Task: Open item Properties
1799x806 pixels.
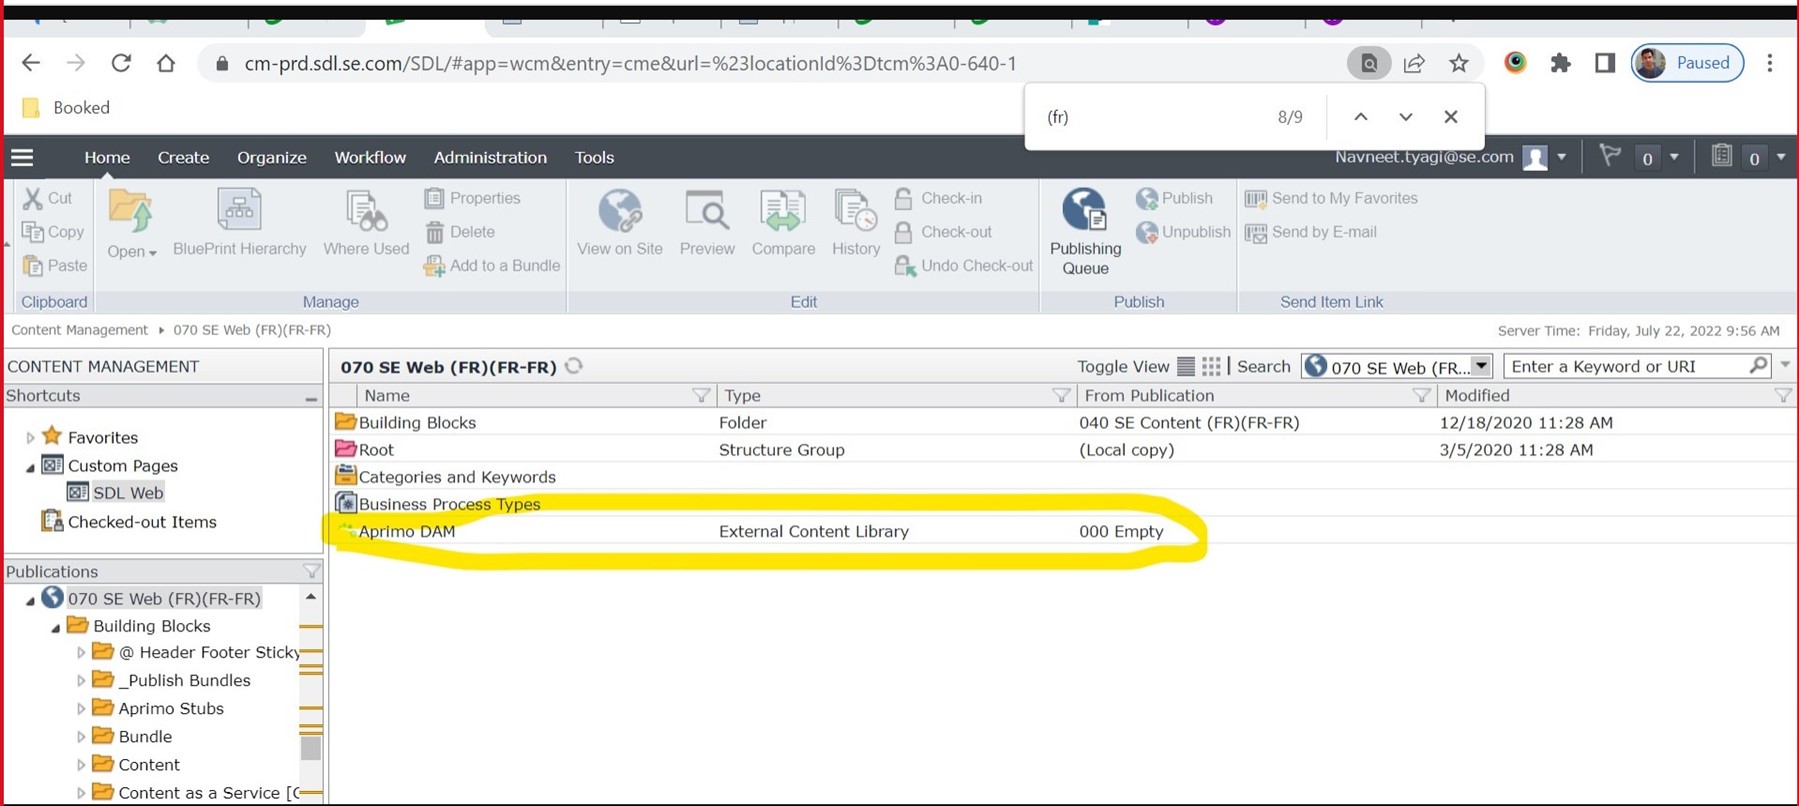Action: pyautogui.click(x=472, y=198)
